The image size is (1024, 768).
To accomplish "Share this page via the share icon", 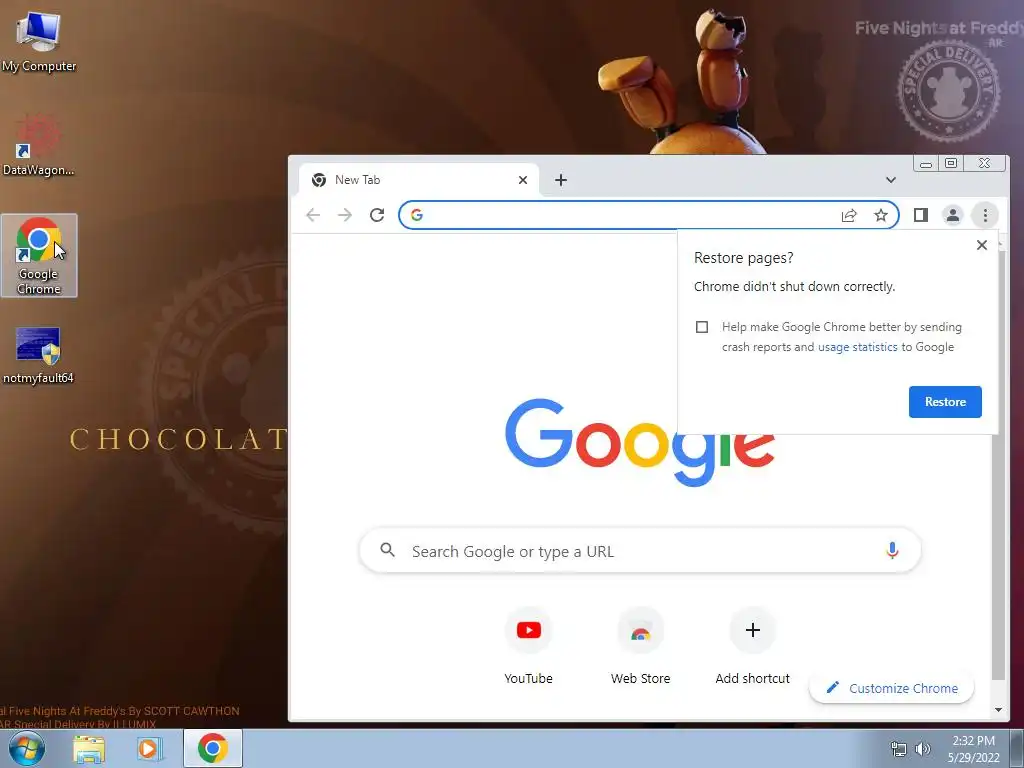I will [x=849, y=215].
